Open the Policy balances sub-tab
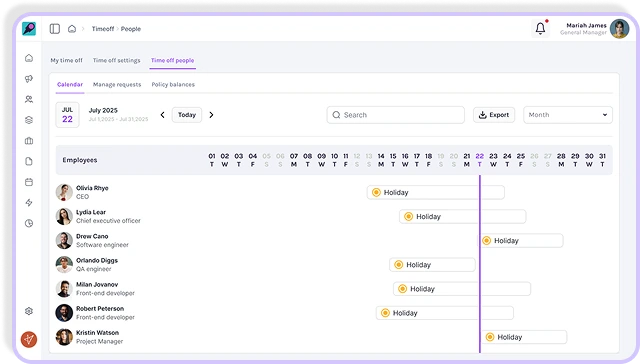 173,84
